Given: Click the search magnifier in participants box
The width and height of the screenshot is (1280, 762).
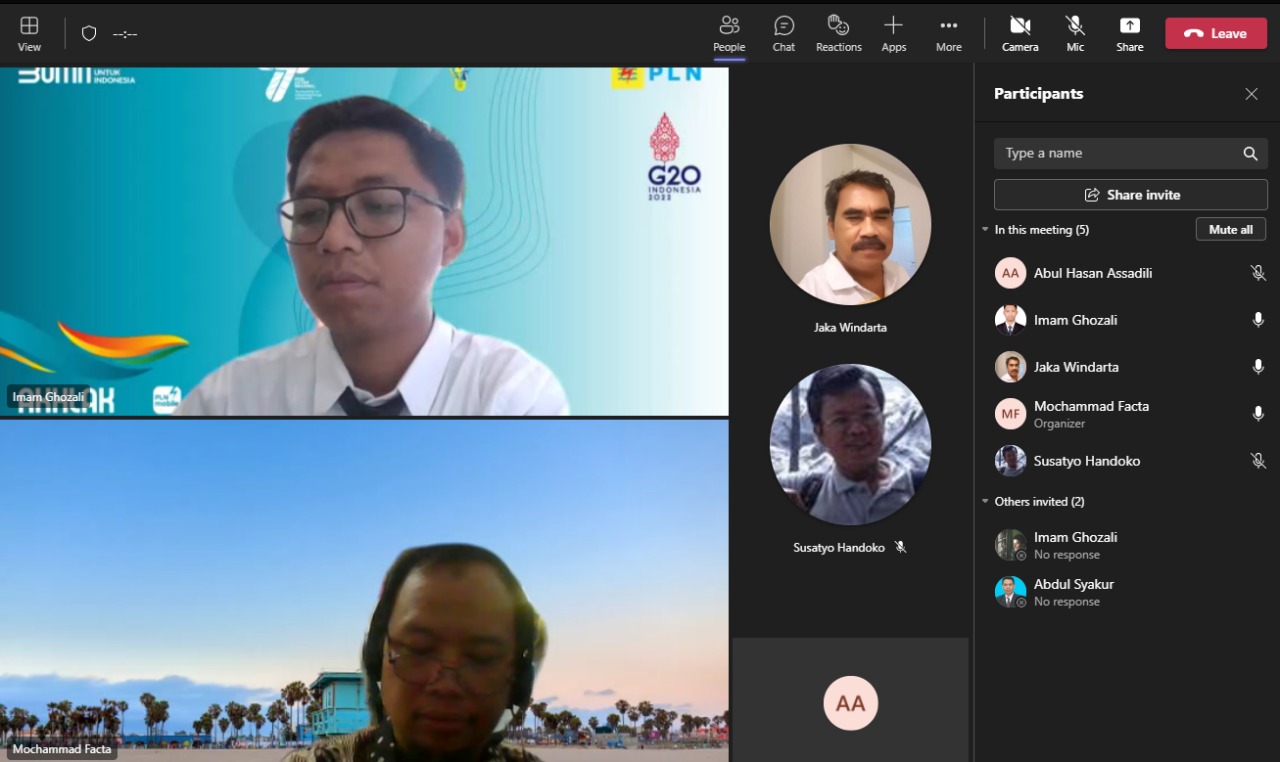Looking at the screenshot, I should 1250,154.
